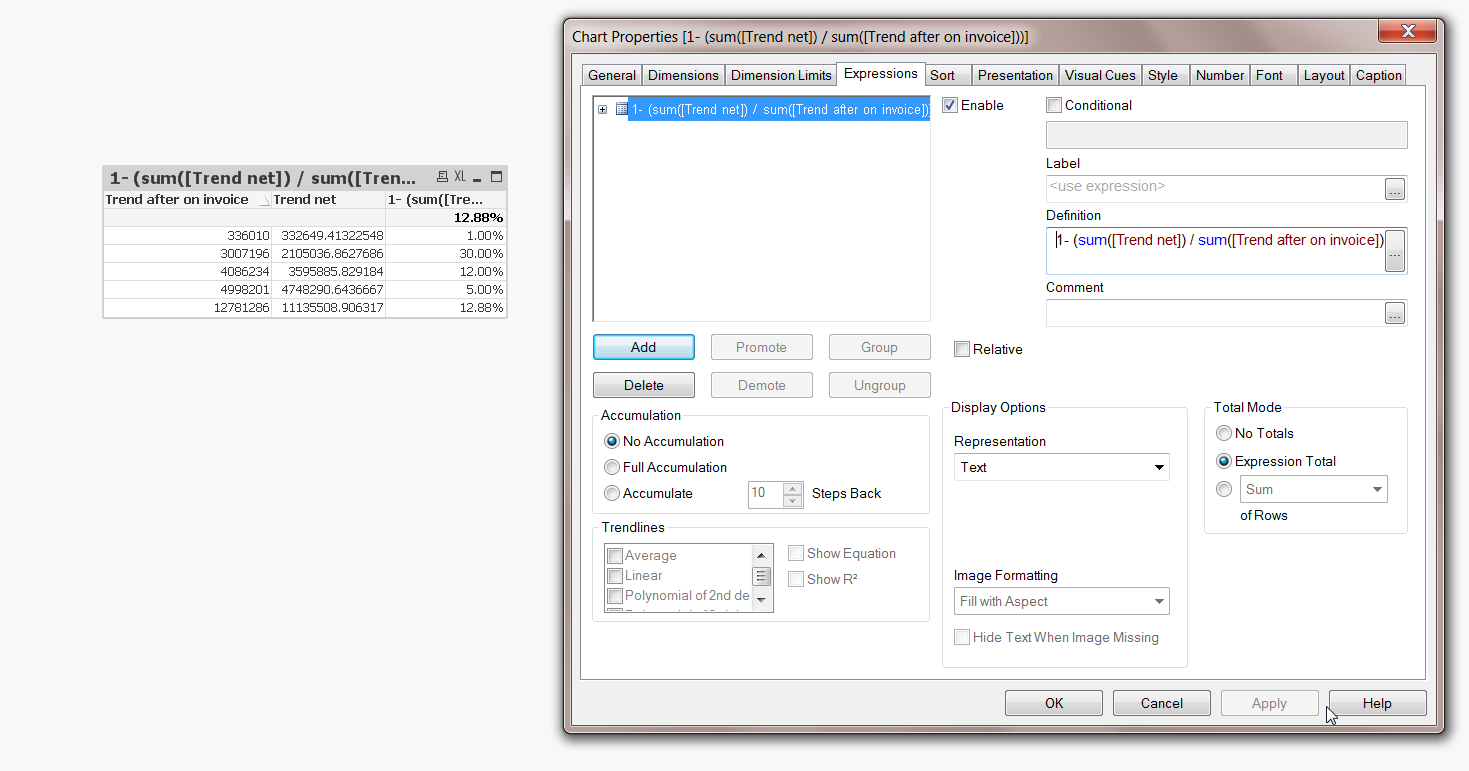Image resolution: width=1469 pixels, height=771 pixels.
Task: Switch to Visual Cues tab
Action: click(1100, 75)
